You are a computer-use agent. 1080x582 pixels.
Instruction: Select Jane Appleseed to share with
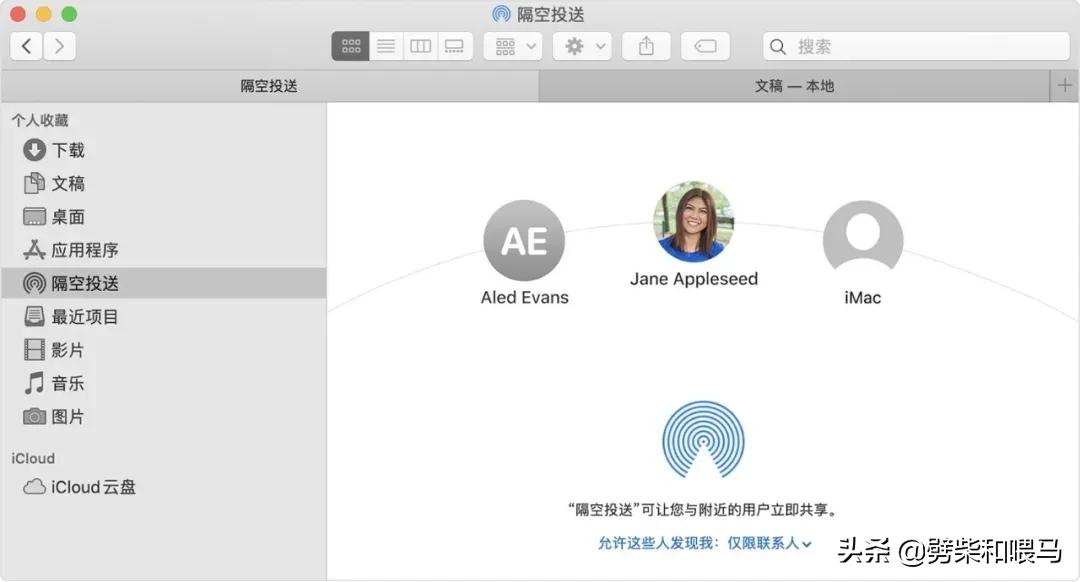coord(694,220)
